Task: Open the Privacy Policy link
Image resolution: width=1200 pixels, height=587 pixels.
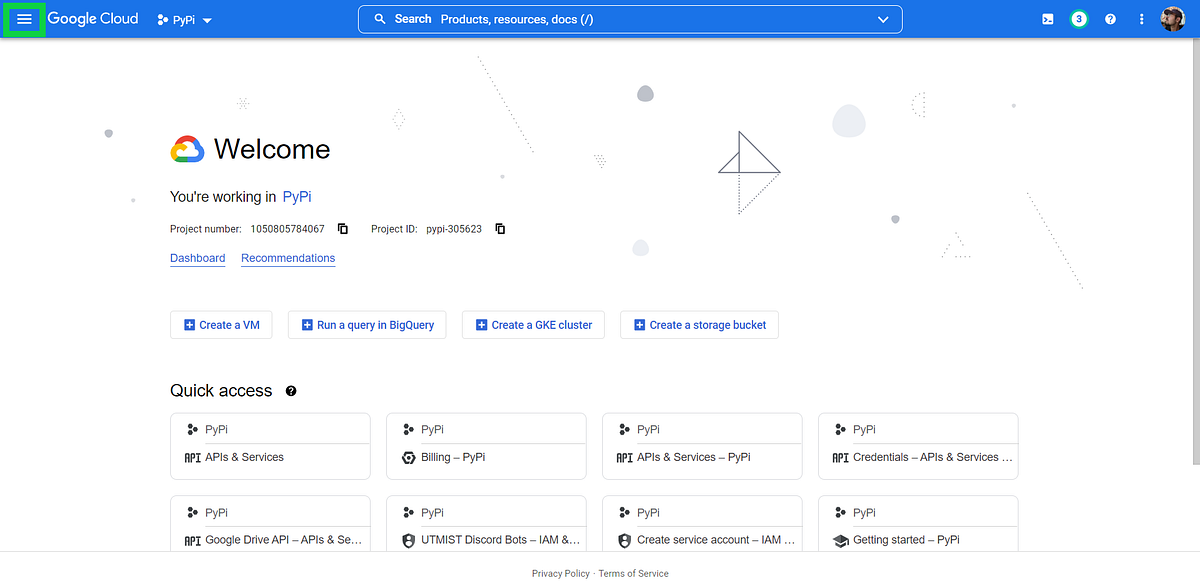Action: coord(560,573)
